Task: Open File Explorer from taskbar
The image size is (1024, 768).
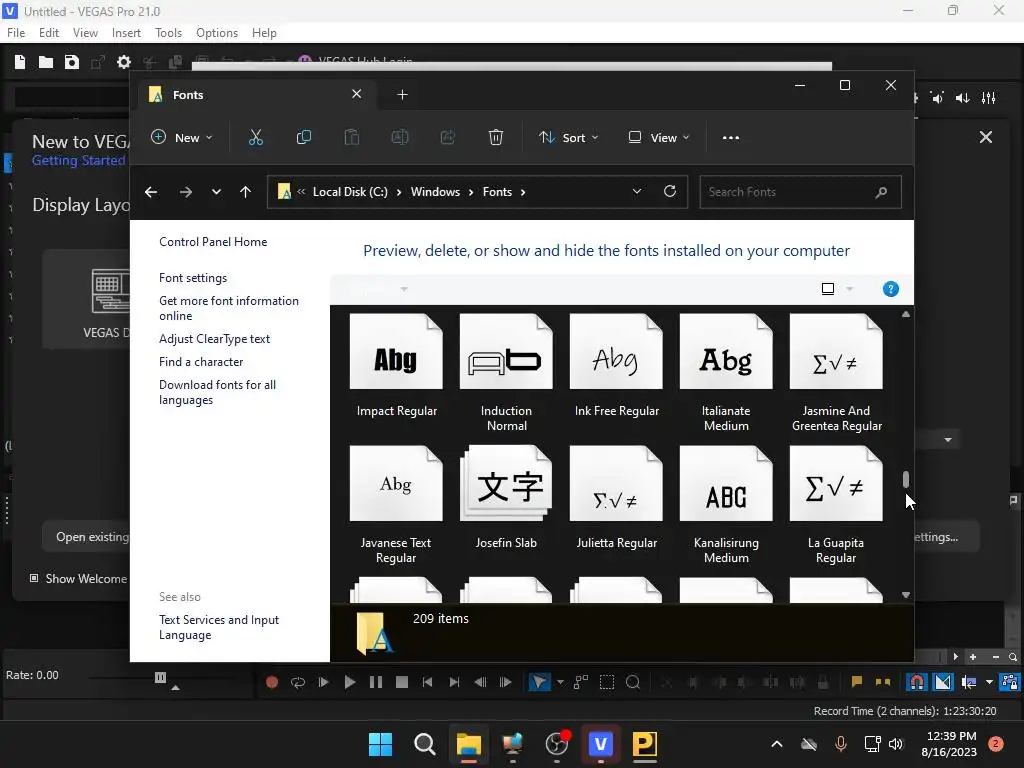Action: click(468, 744)
